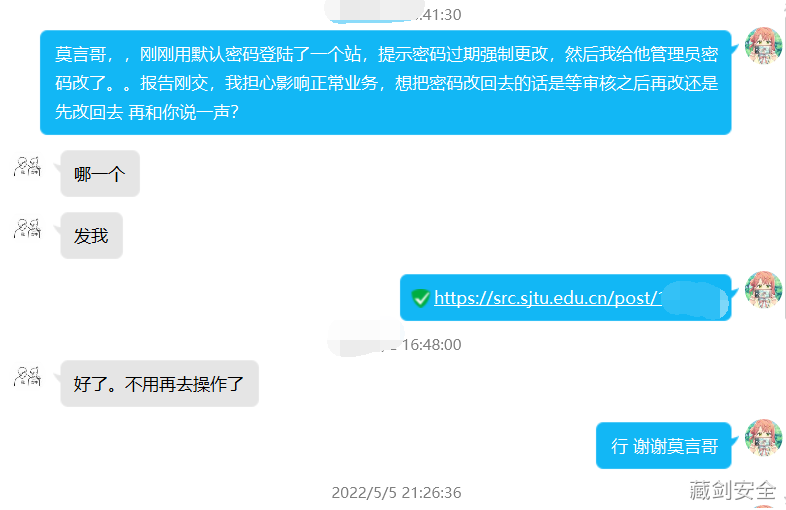Click sender avatar beside the long blue message

[x=763, y=46]
